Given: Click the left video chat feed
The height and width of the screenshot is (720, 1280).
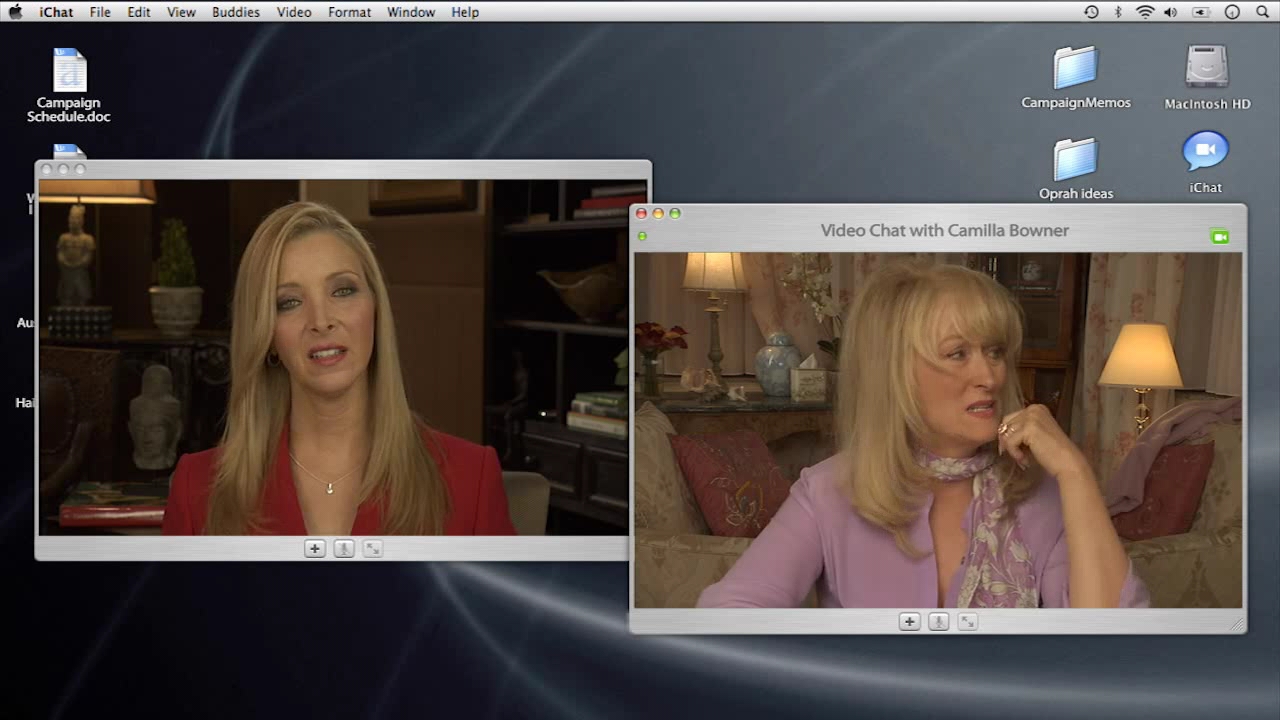Looking at the screenshot, I should [x=334, y=358].
